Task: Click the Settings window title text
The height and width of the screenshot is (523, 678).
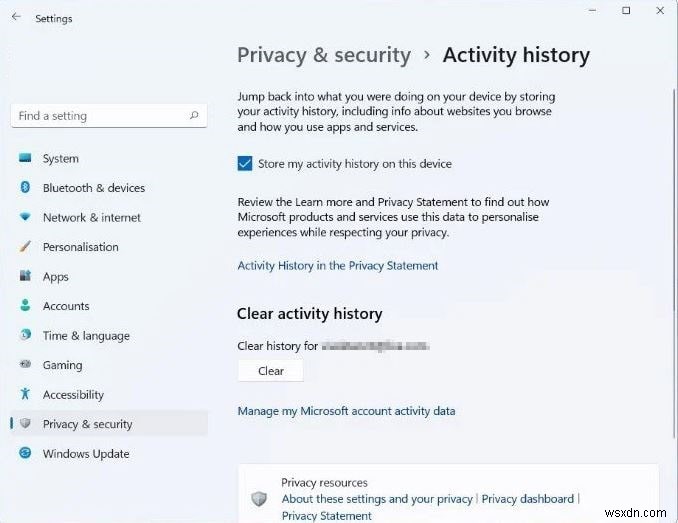Action: pyautogui.click(x=54, y=19)
